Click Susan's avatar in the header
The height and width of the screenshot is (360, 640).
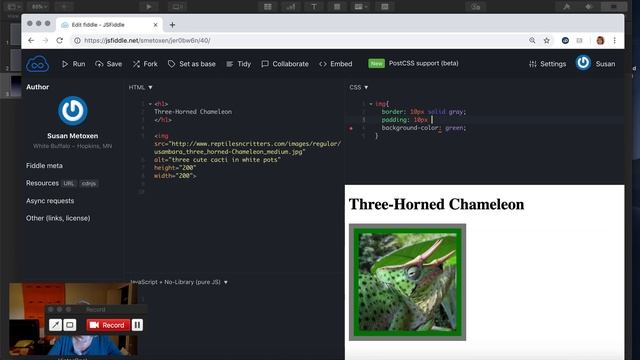pyautogui.click(x=583, y=63)
